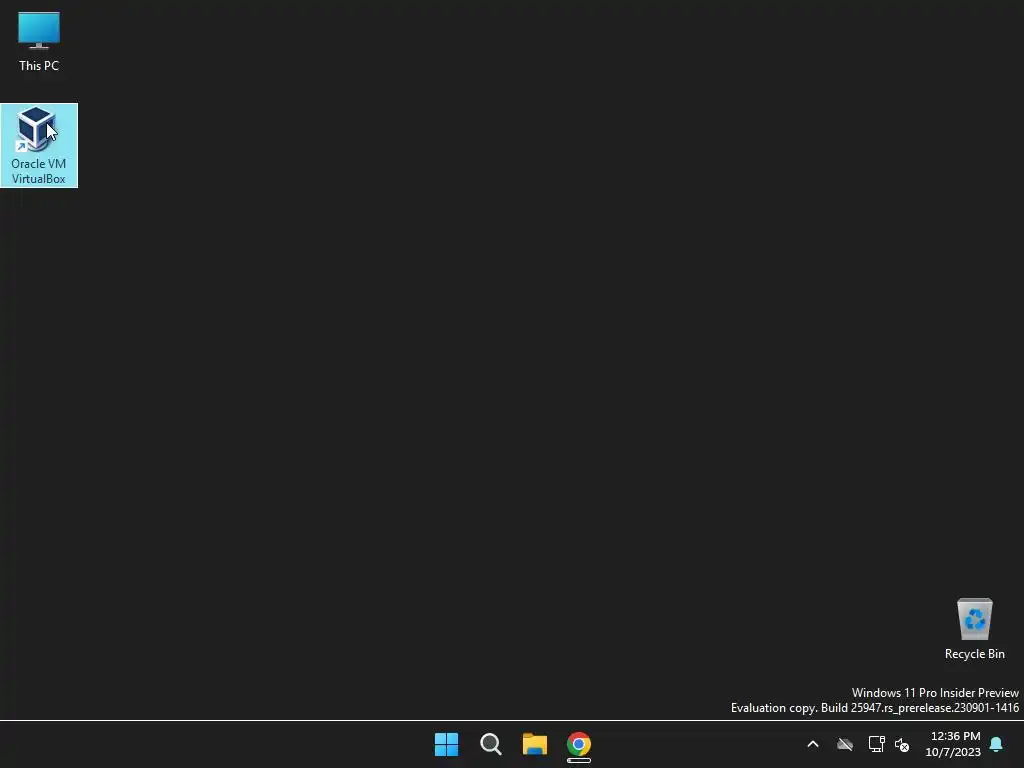Image resolution: width=1024 pixels, height=768 pixels.
Task: Open the notifications bell
Action: click(x=997, y=744)
